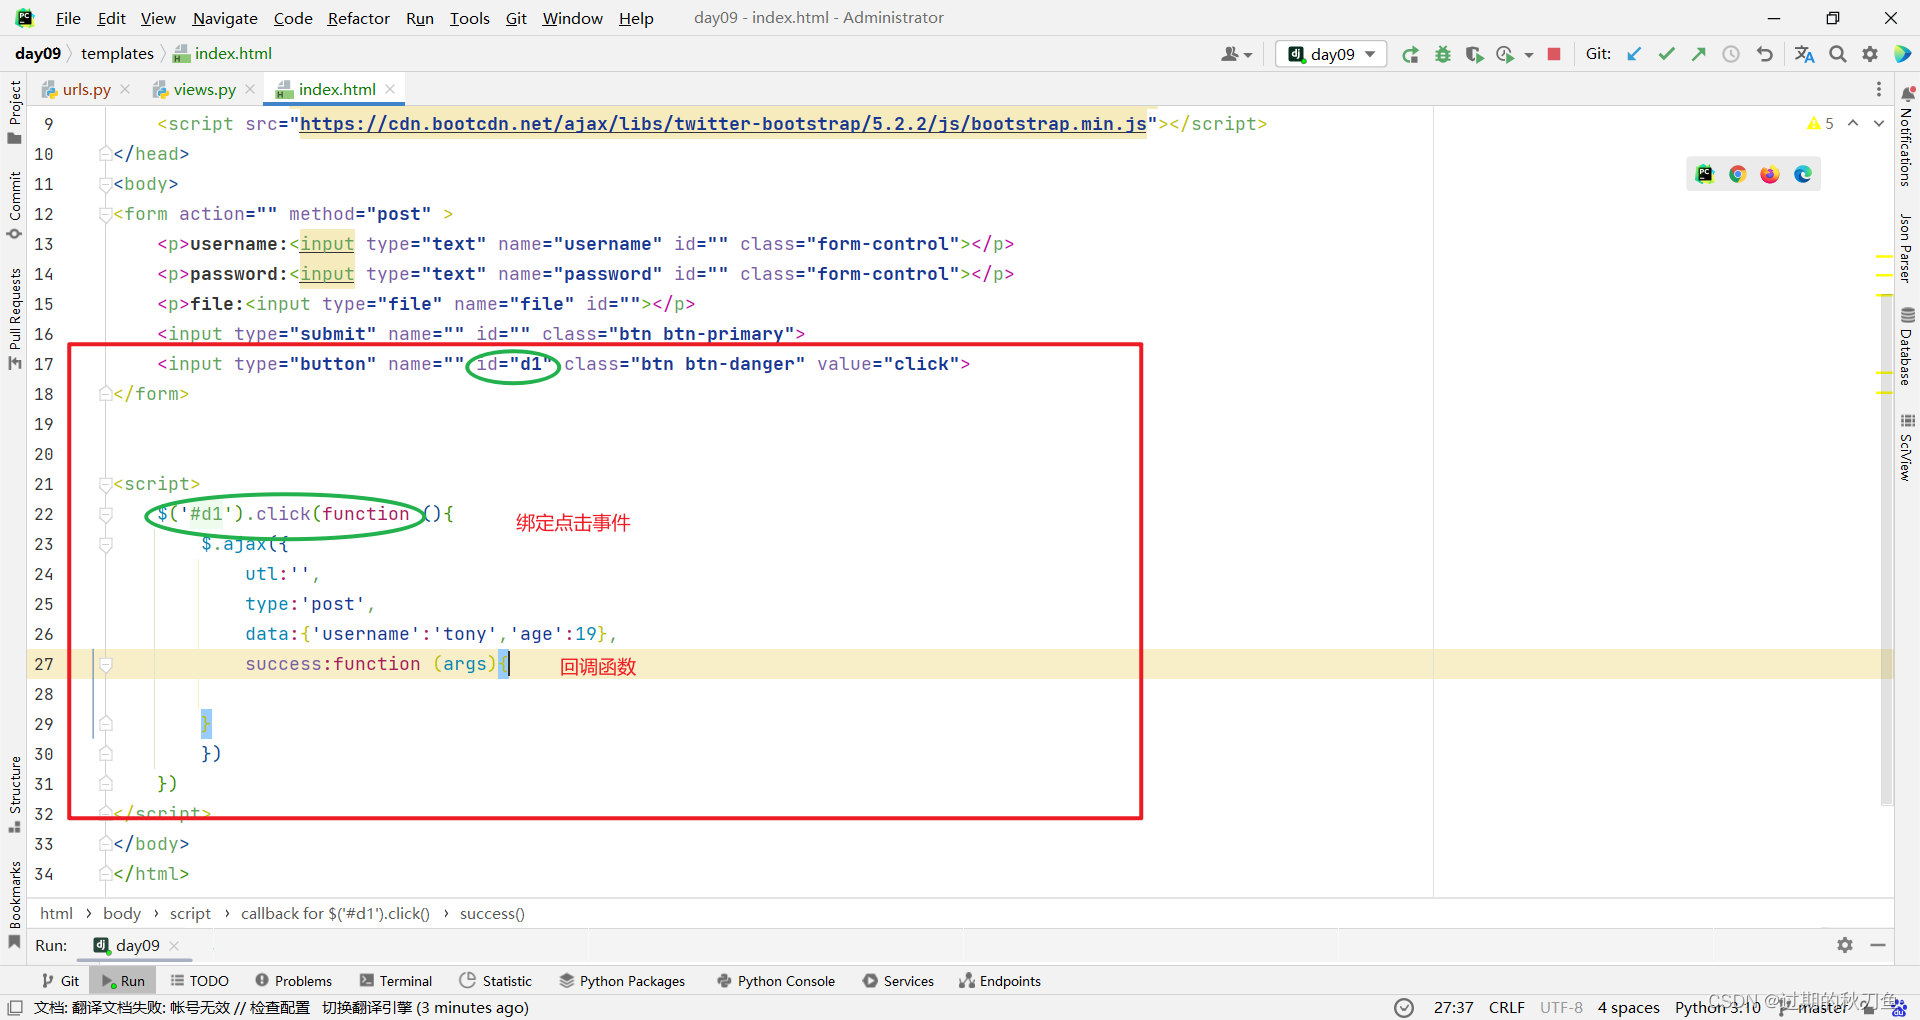Open preview in Chrome browser

1738,174
